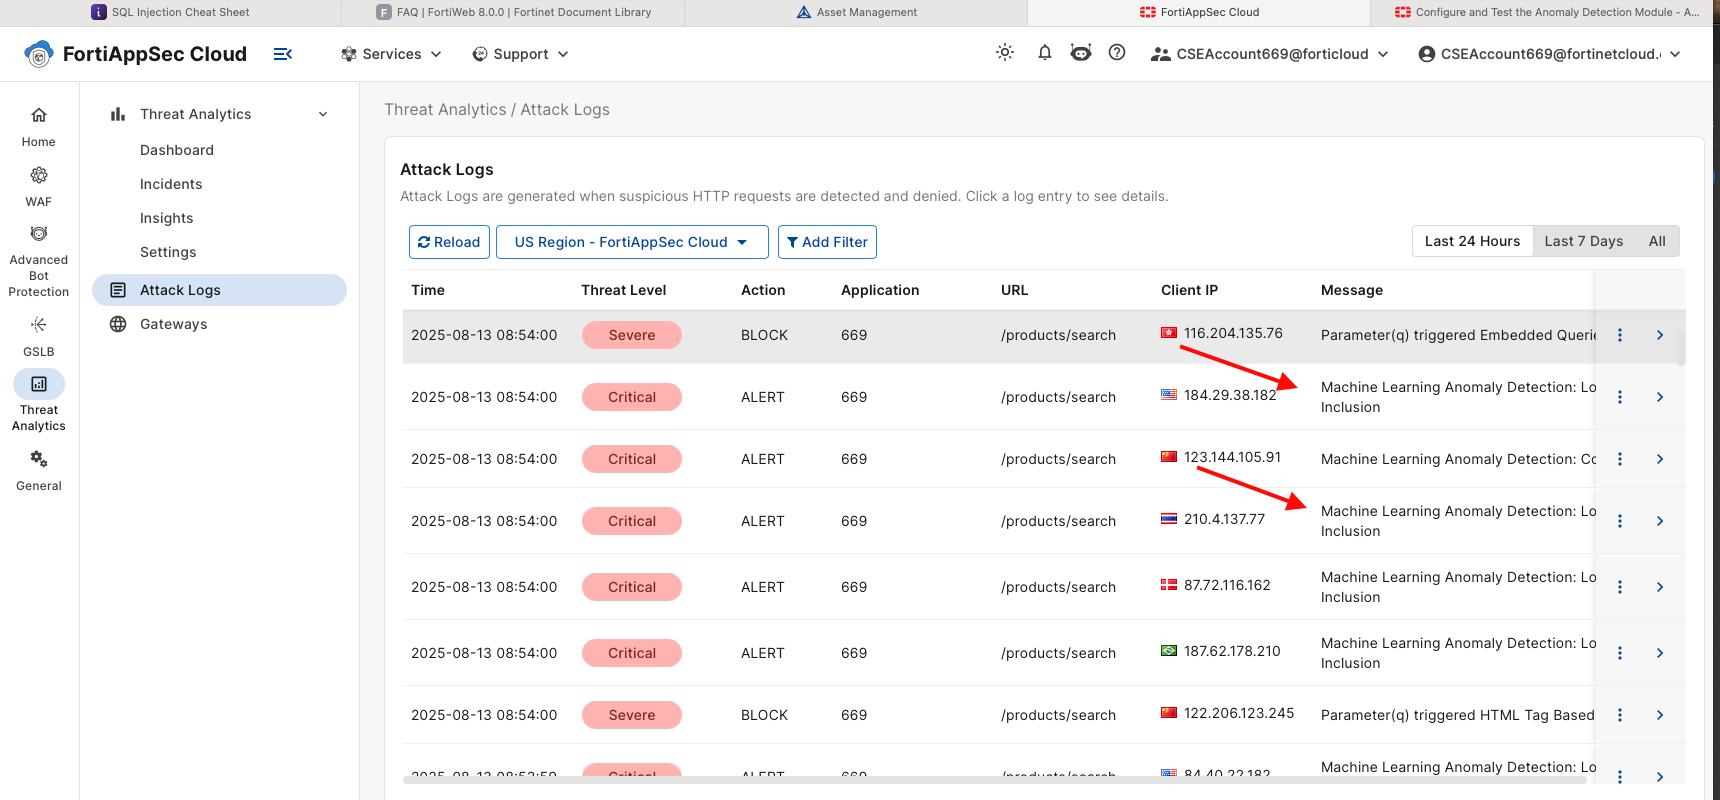1720x800 pixels.
Task: Switch to FAQ FortiWeb 8.0.0 browser tab
Action: 513,12
